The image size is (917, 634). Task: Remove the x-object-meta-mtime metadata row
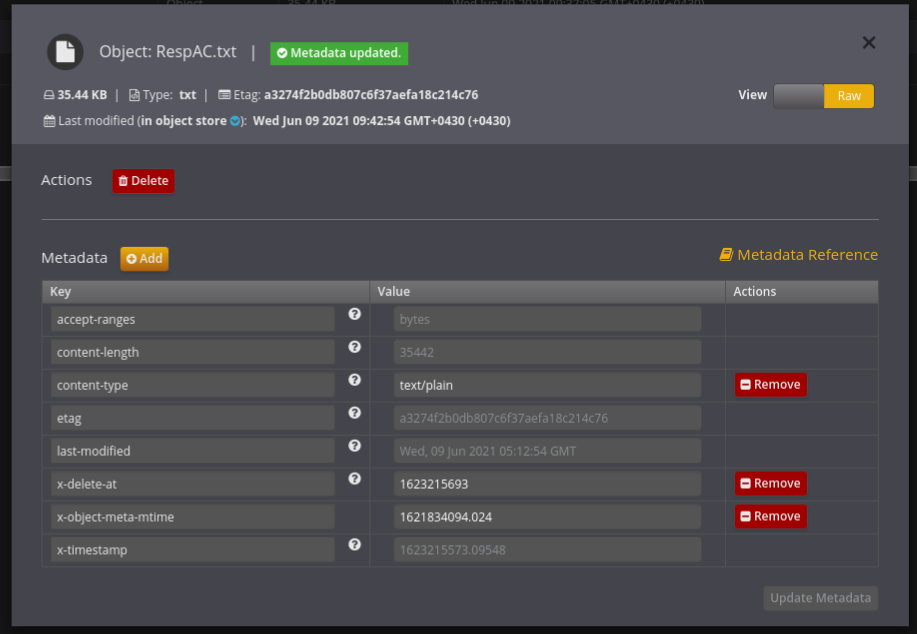tap(770, 517)
